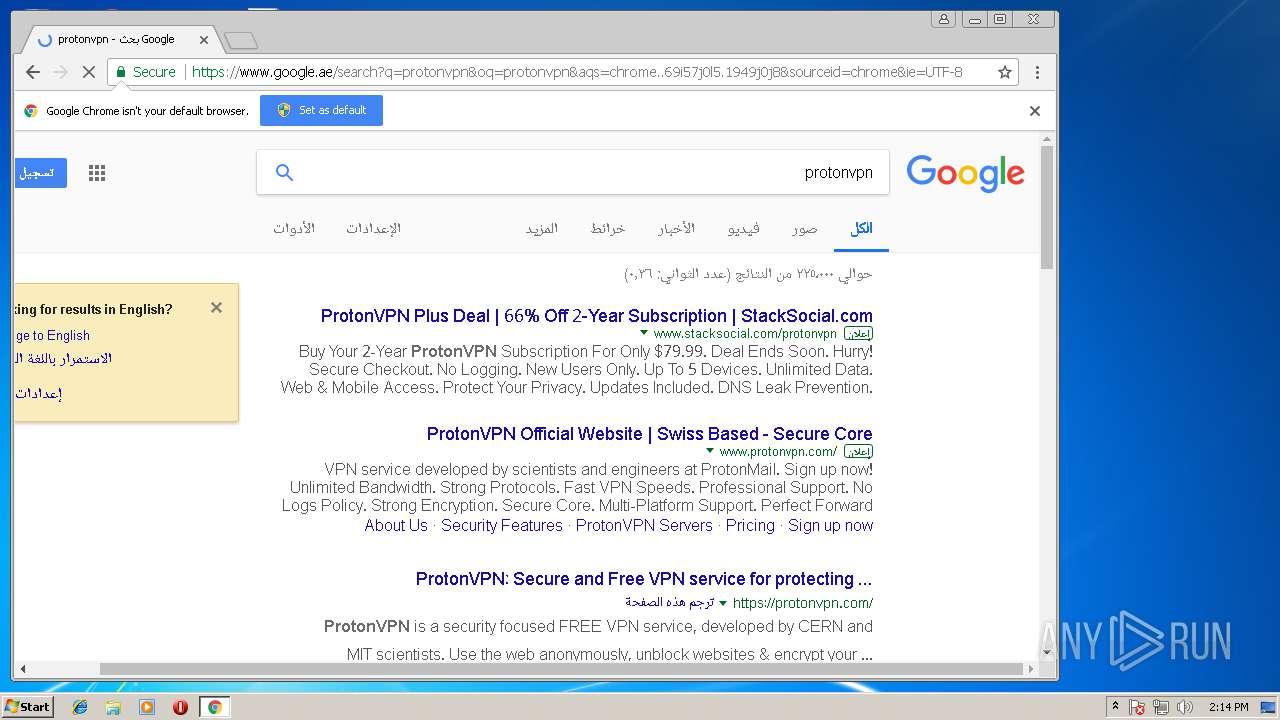Viewport: 1280px width, 720px height.
Task: Click www.stacksocial.com/protonvpn green URL text
Action: tap(745, 334)
